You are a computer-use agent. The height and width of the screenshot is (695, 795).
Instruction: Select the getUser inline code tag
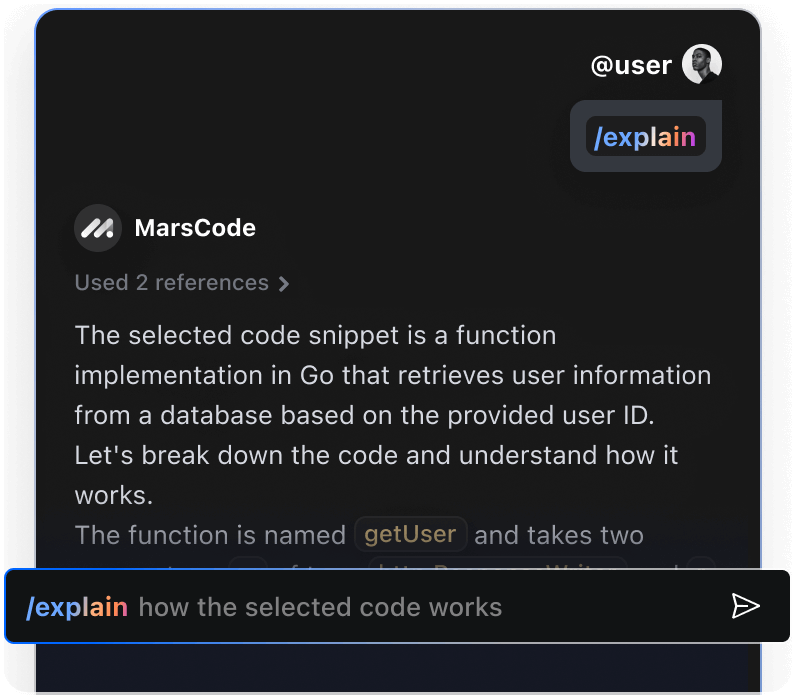[410, 534]
